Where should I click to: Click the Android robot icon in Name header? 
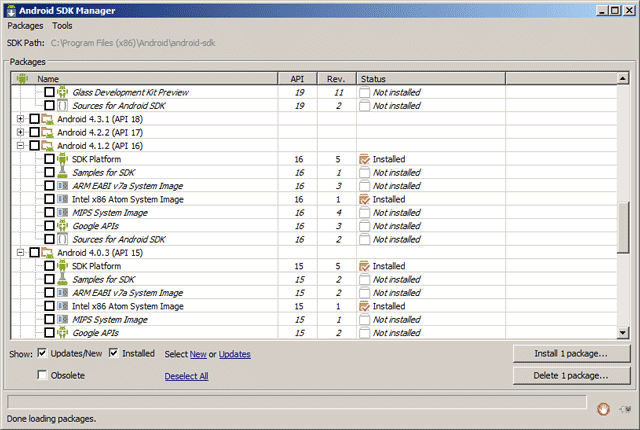pyautogui.click(x=22, y=78)
